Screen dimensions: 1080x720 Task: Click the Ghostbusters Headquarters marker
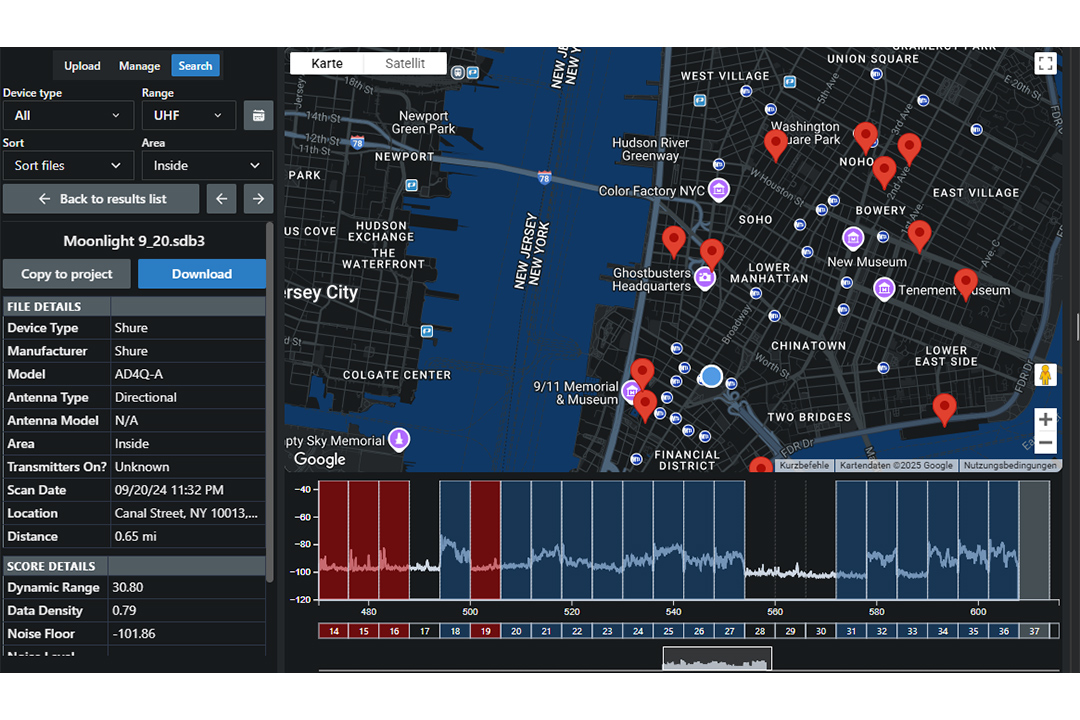(704, 278)
